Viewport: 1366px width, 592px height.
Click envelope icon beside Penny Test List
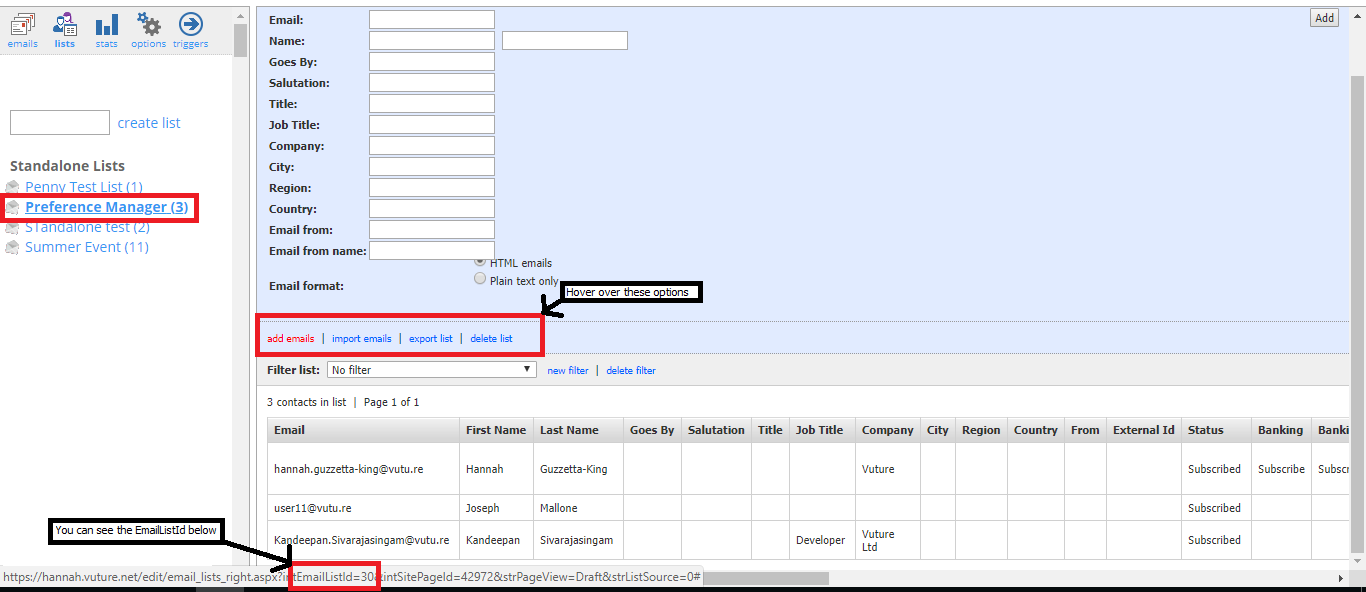coord(12,187)
